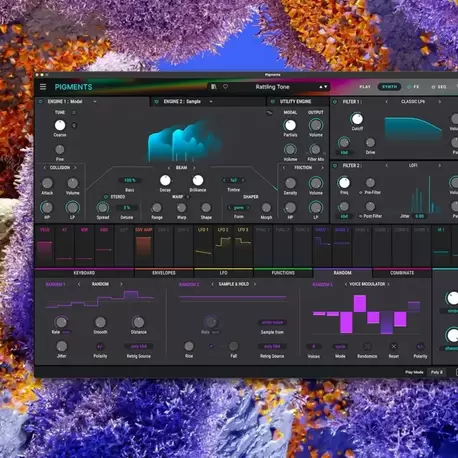Open the Pigments hamburger menu
The image size is (458, 458).
point(43,87)
